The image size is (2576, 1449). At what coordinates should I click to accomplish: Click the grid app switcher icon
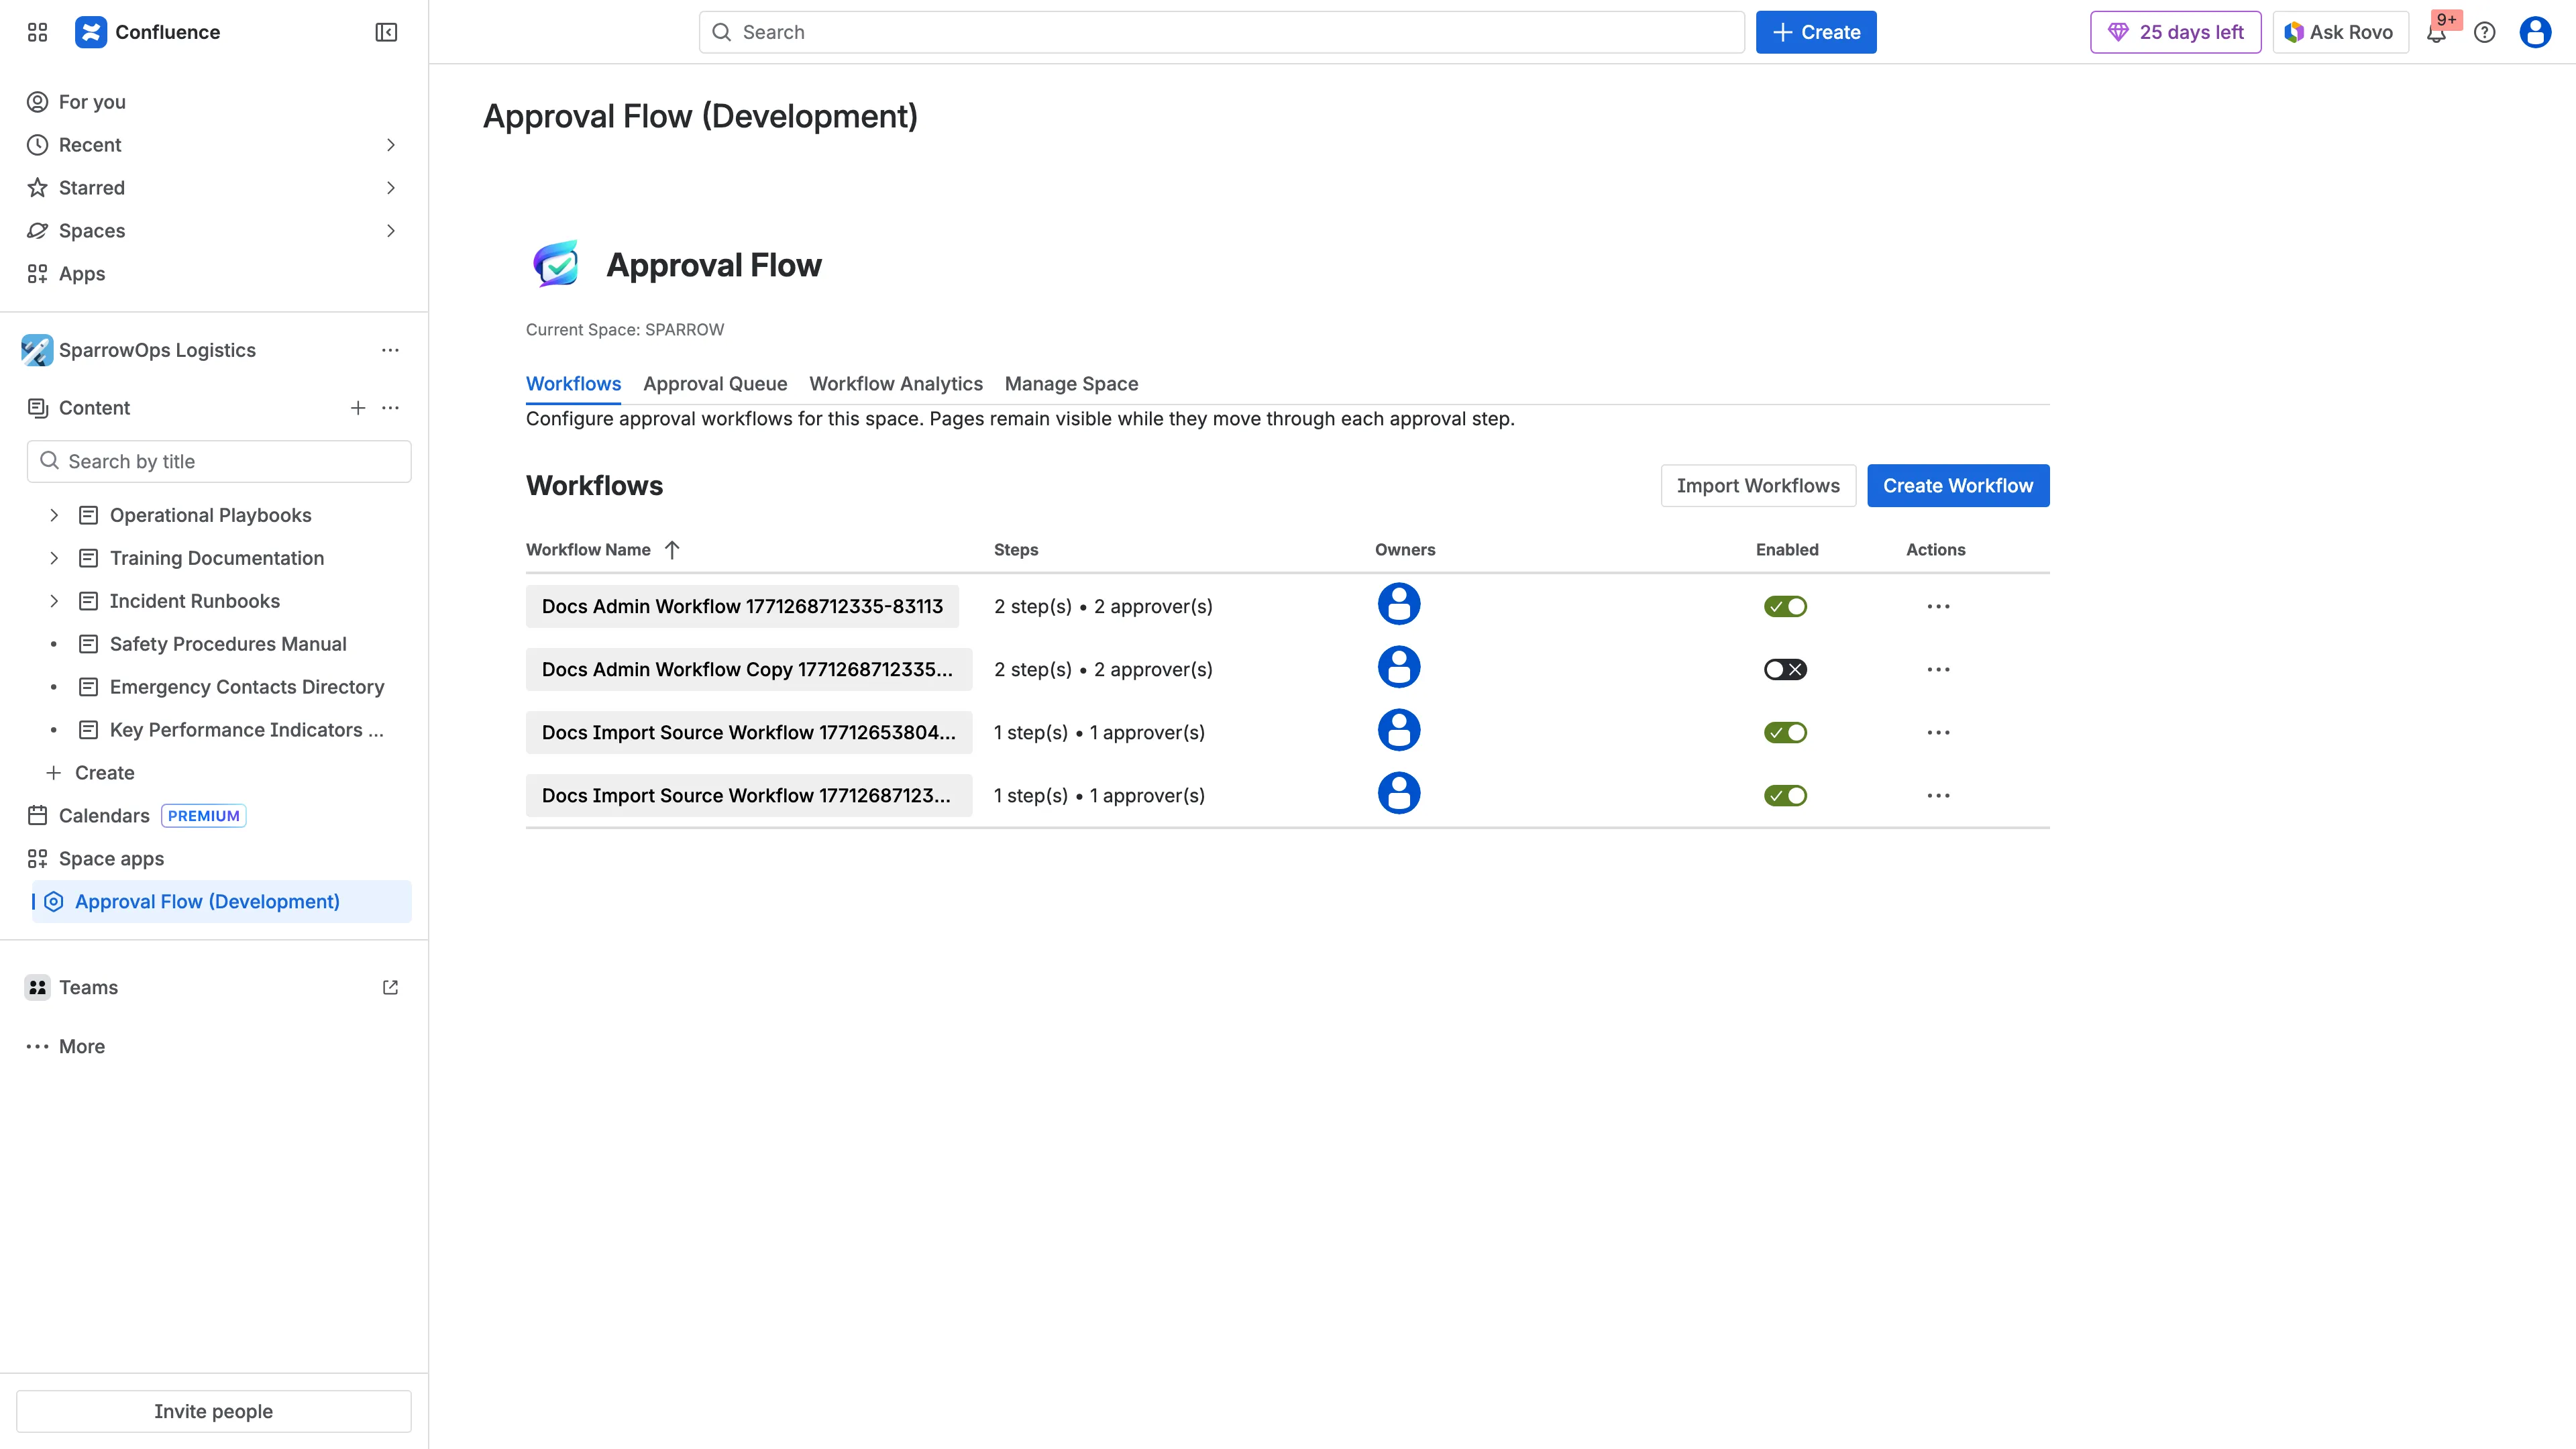pyautogui.click(x=37, y=31)
